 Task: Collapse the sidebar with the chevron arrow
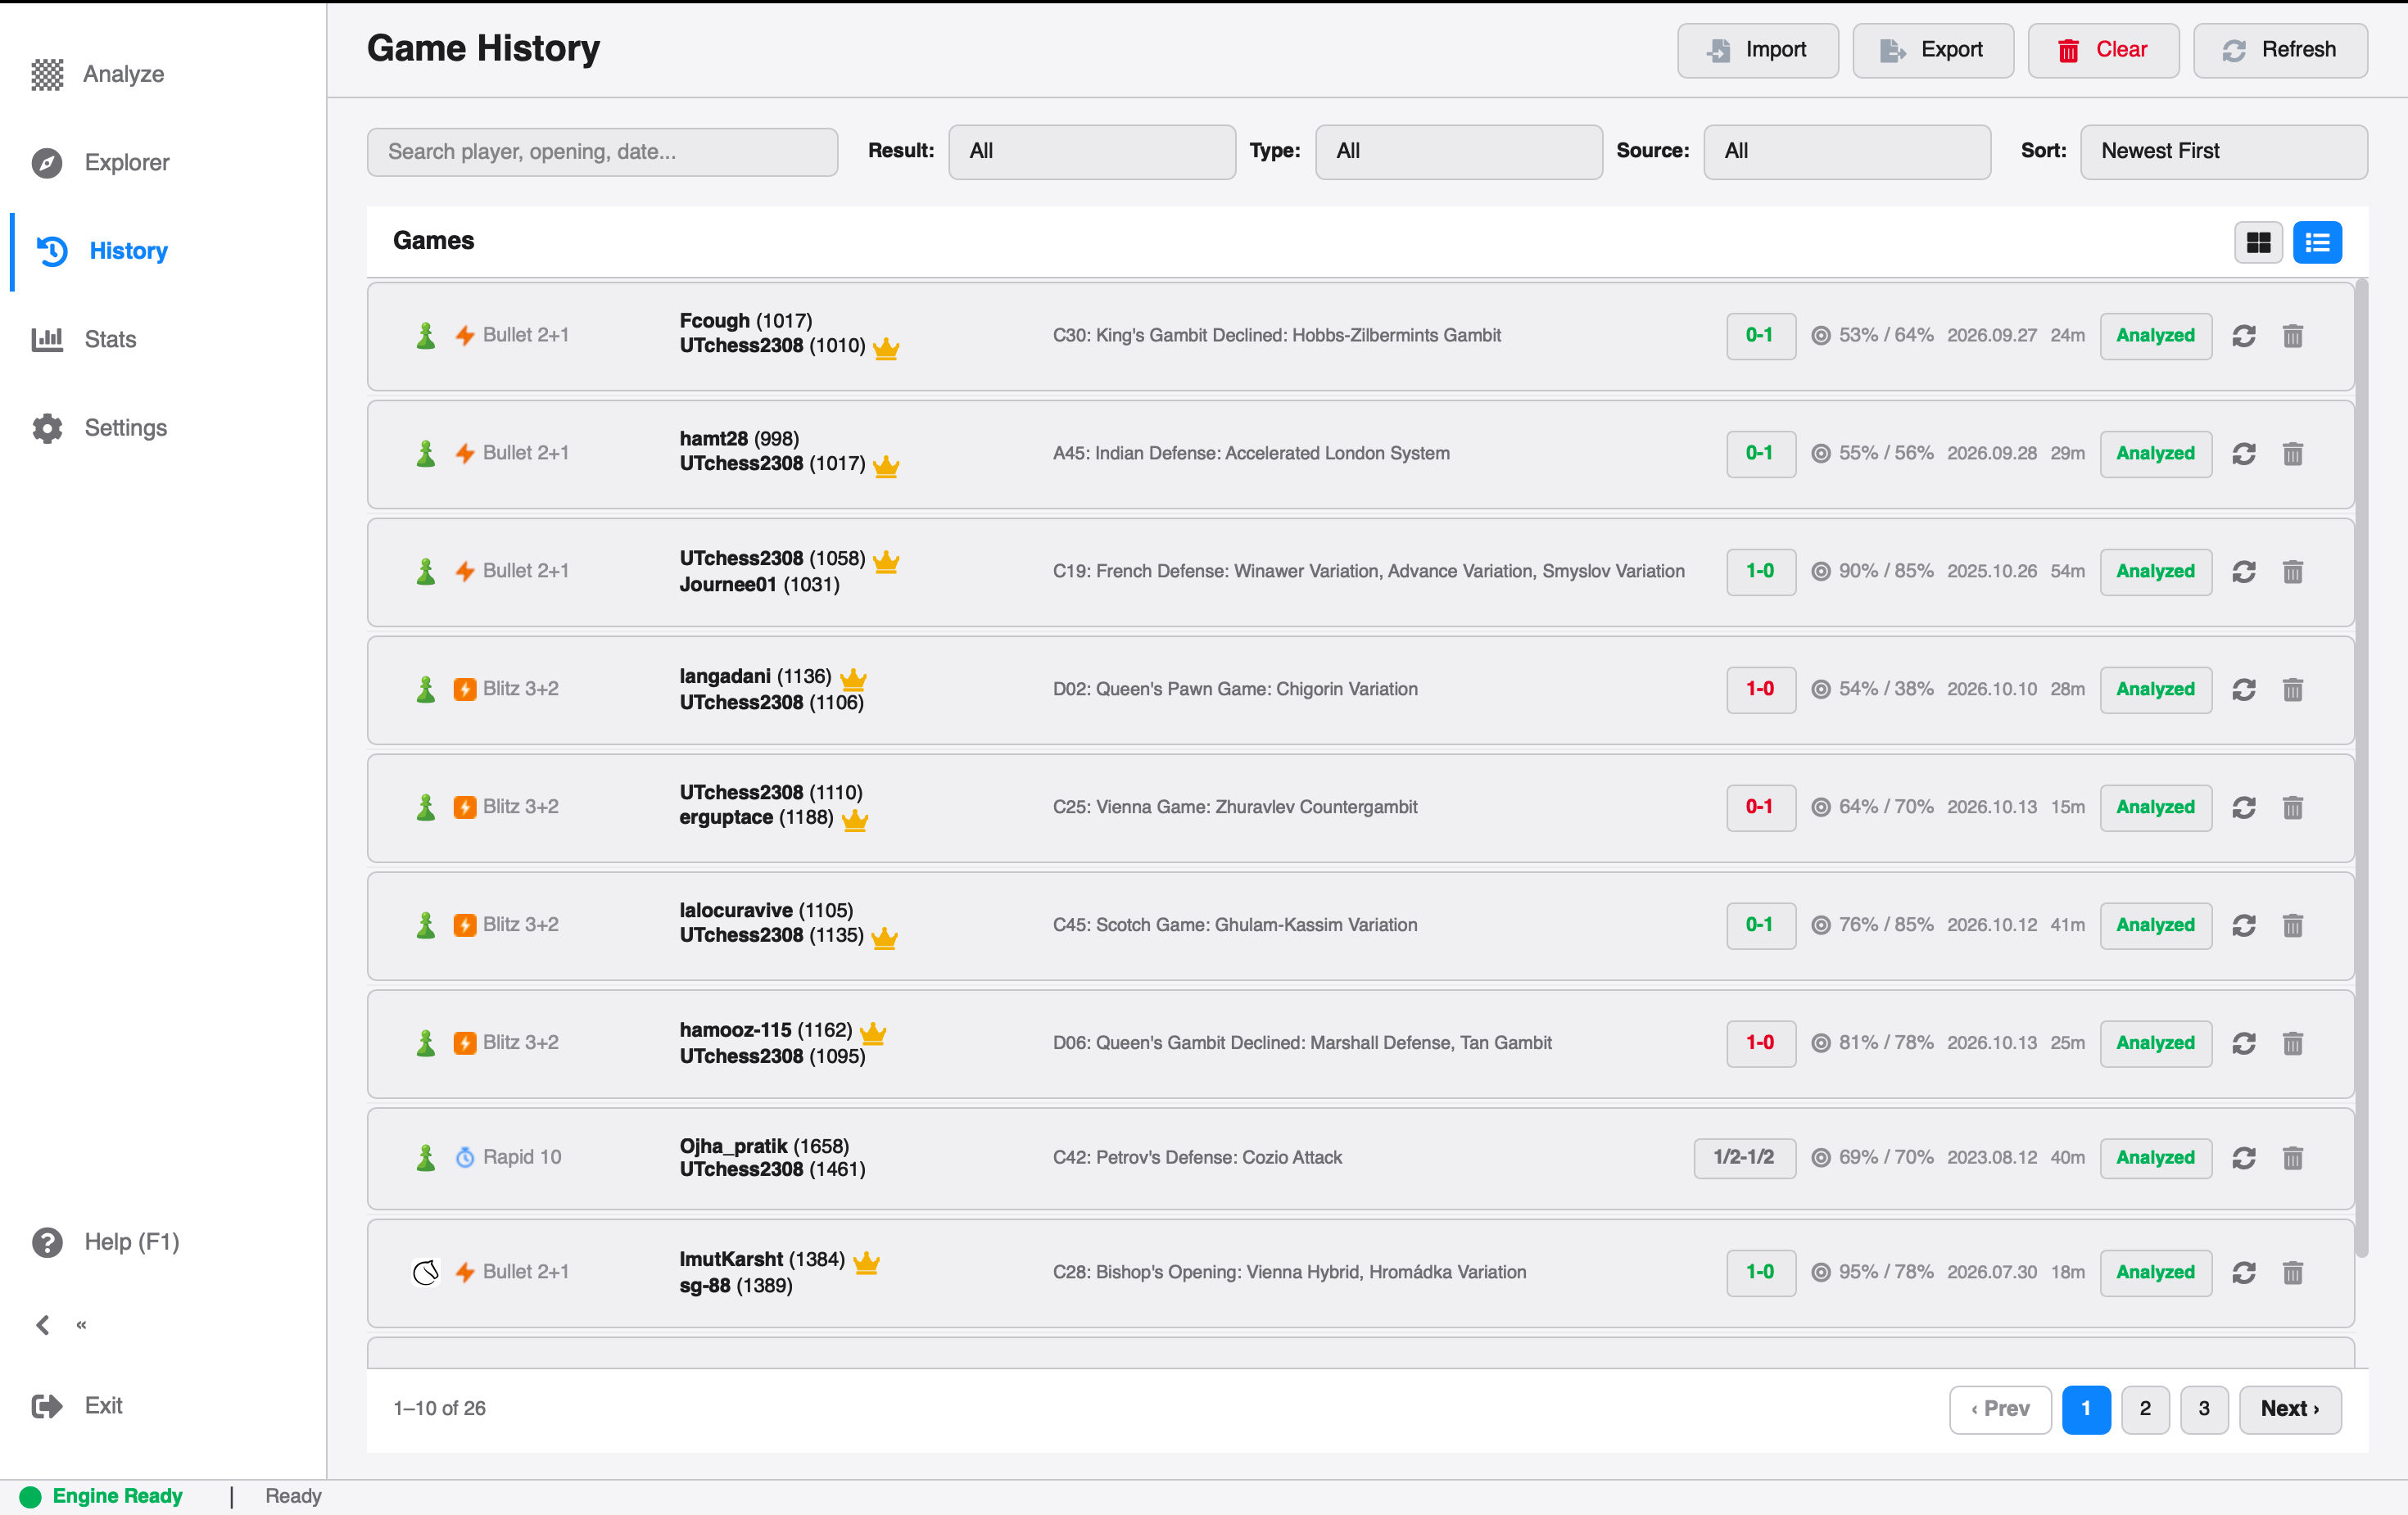(43, 1325)
